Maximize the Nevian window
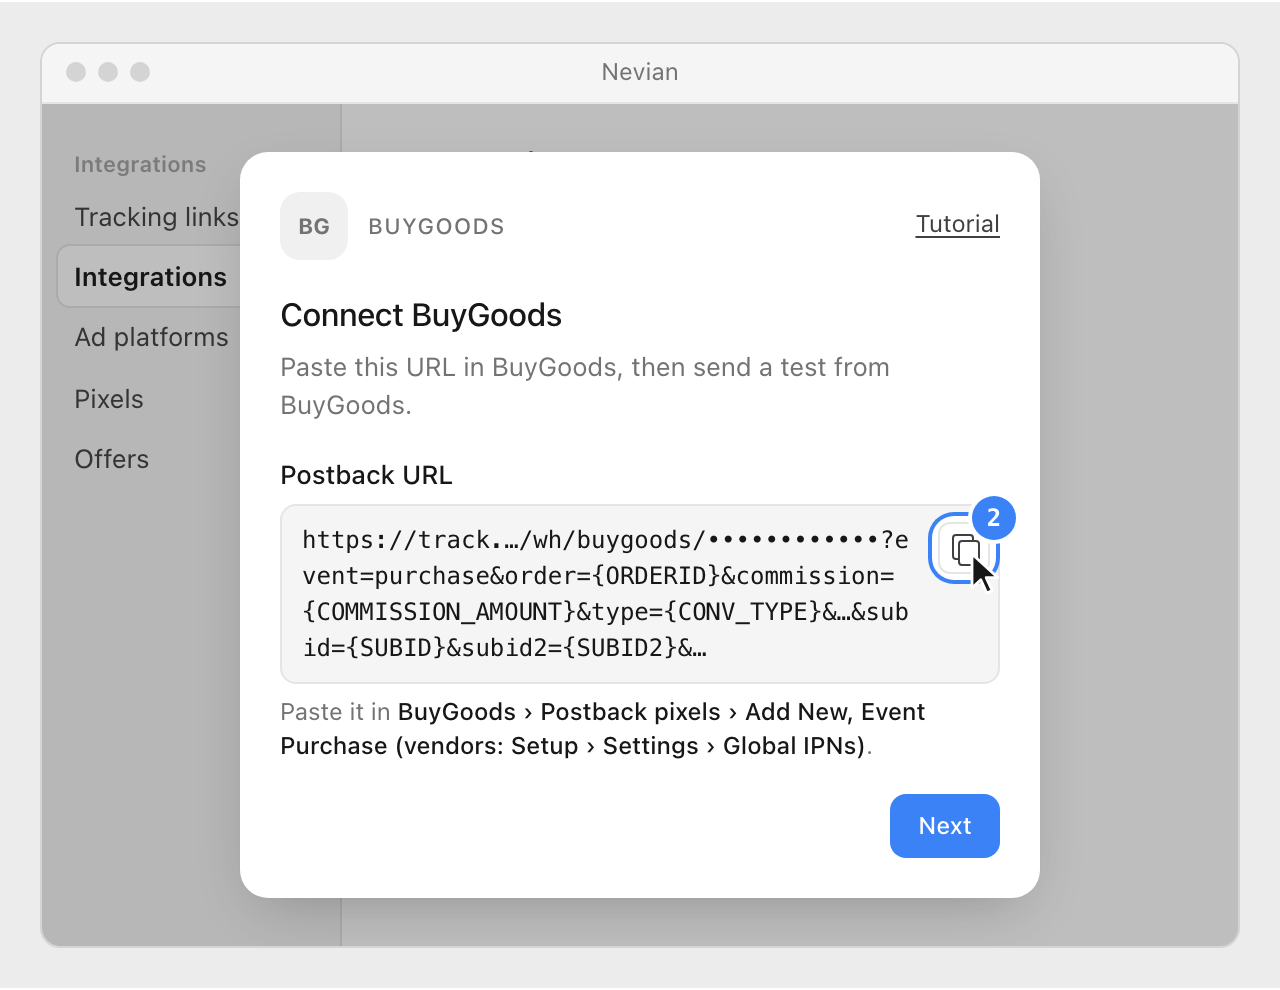1280x990 pixels. click(140, 72)
